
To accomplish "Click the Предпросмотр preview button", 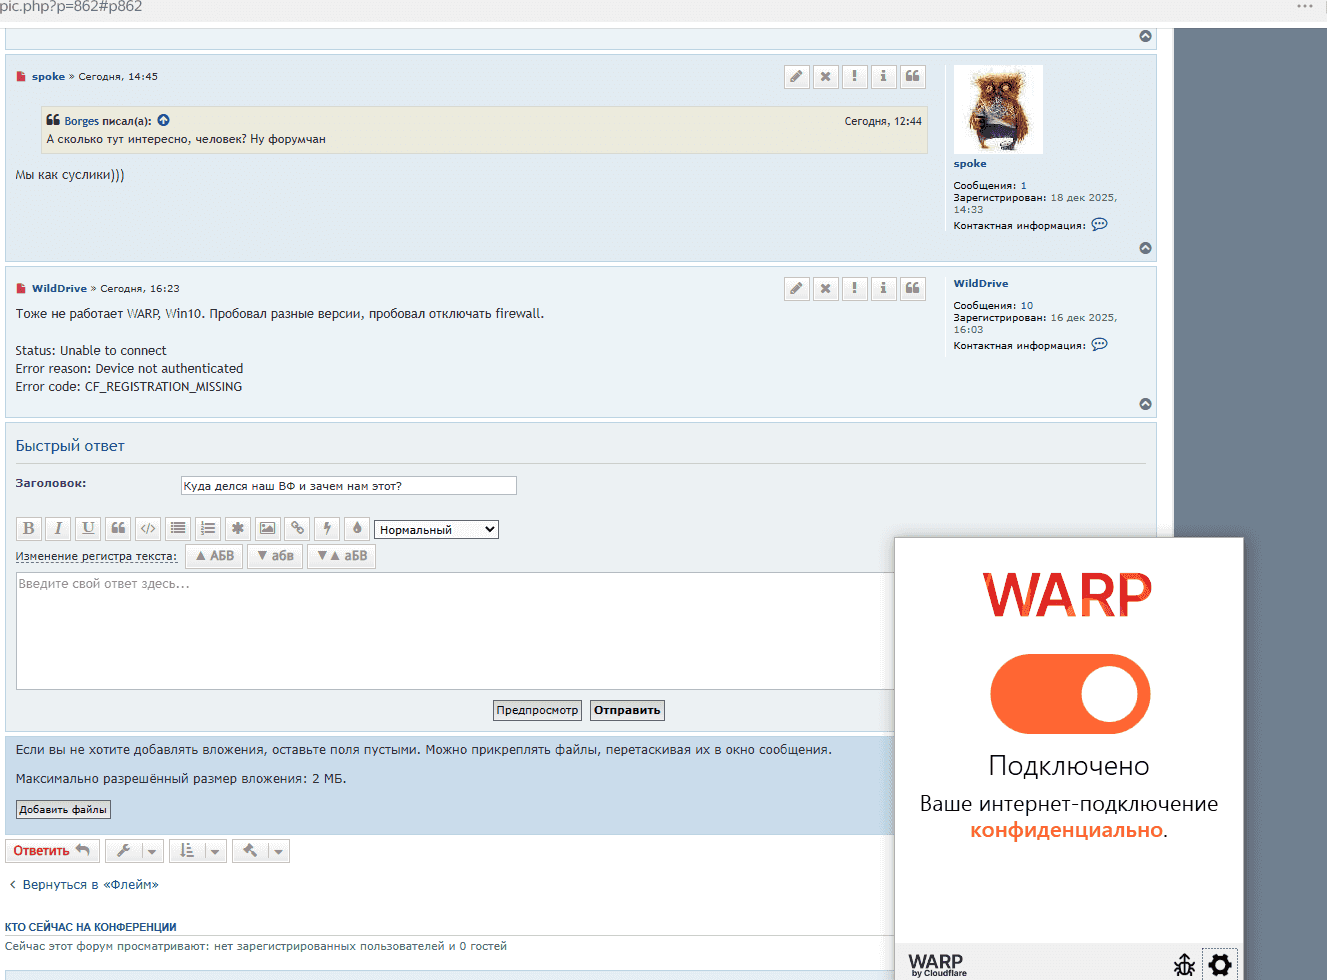I will 537,710.
